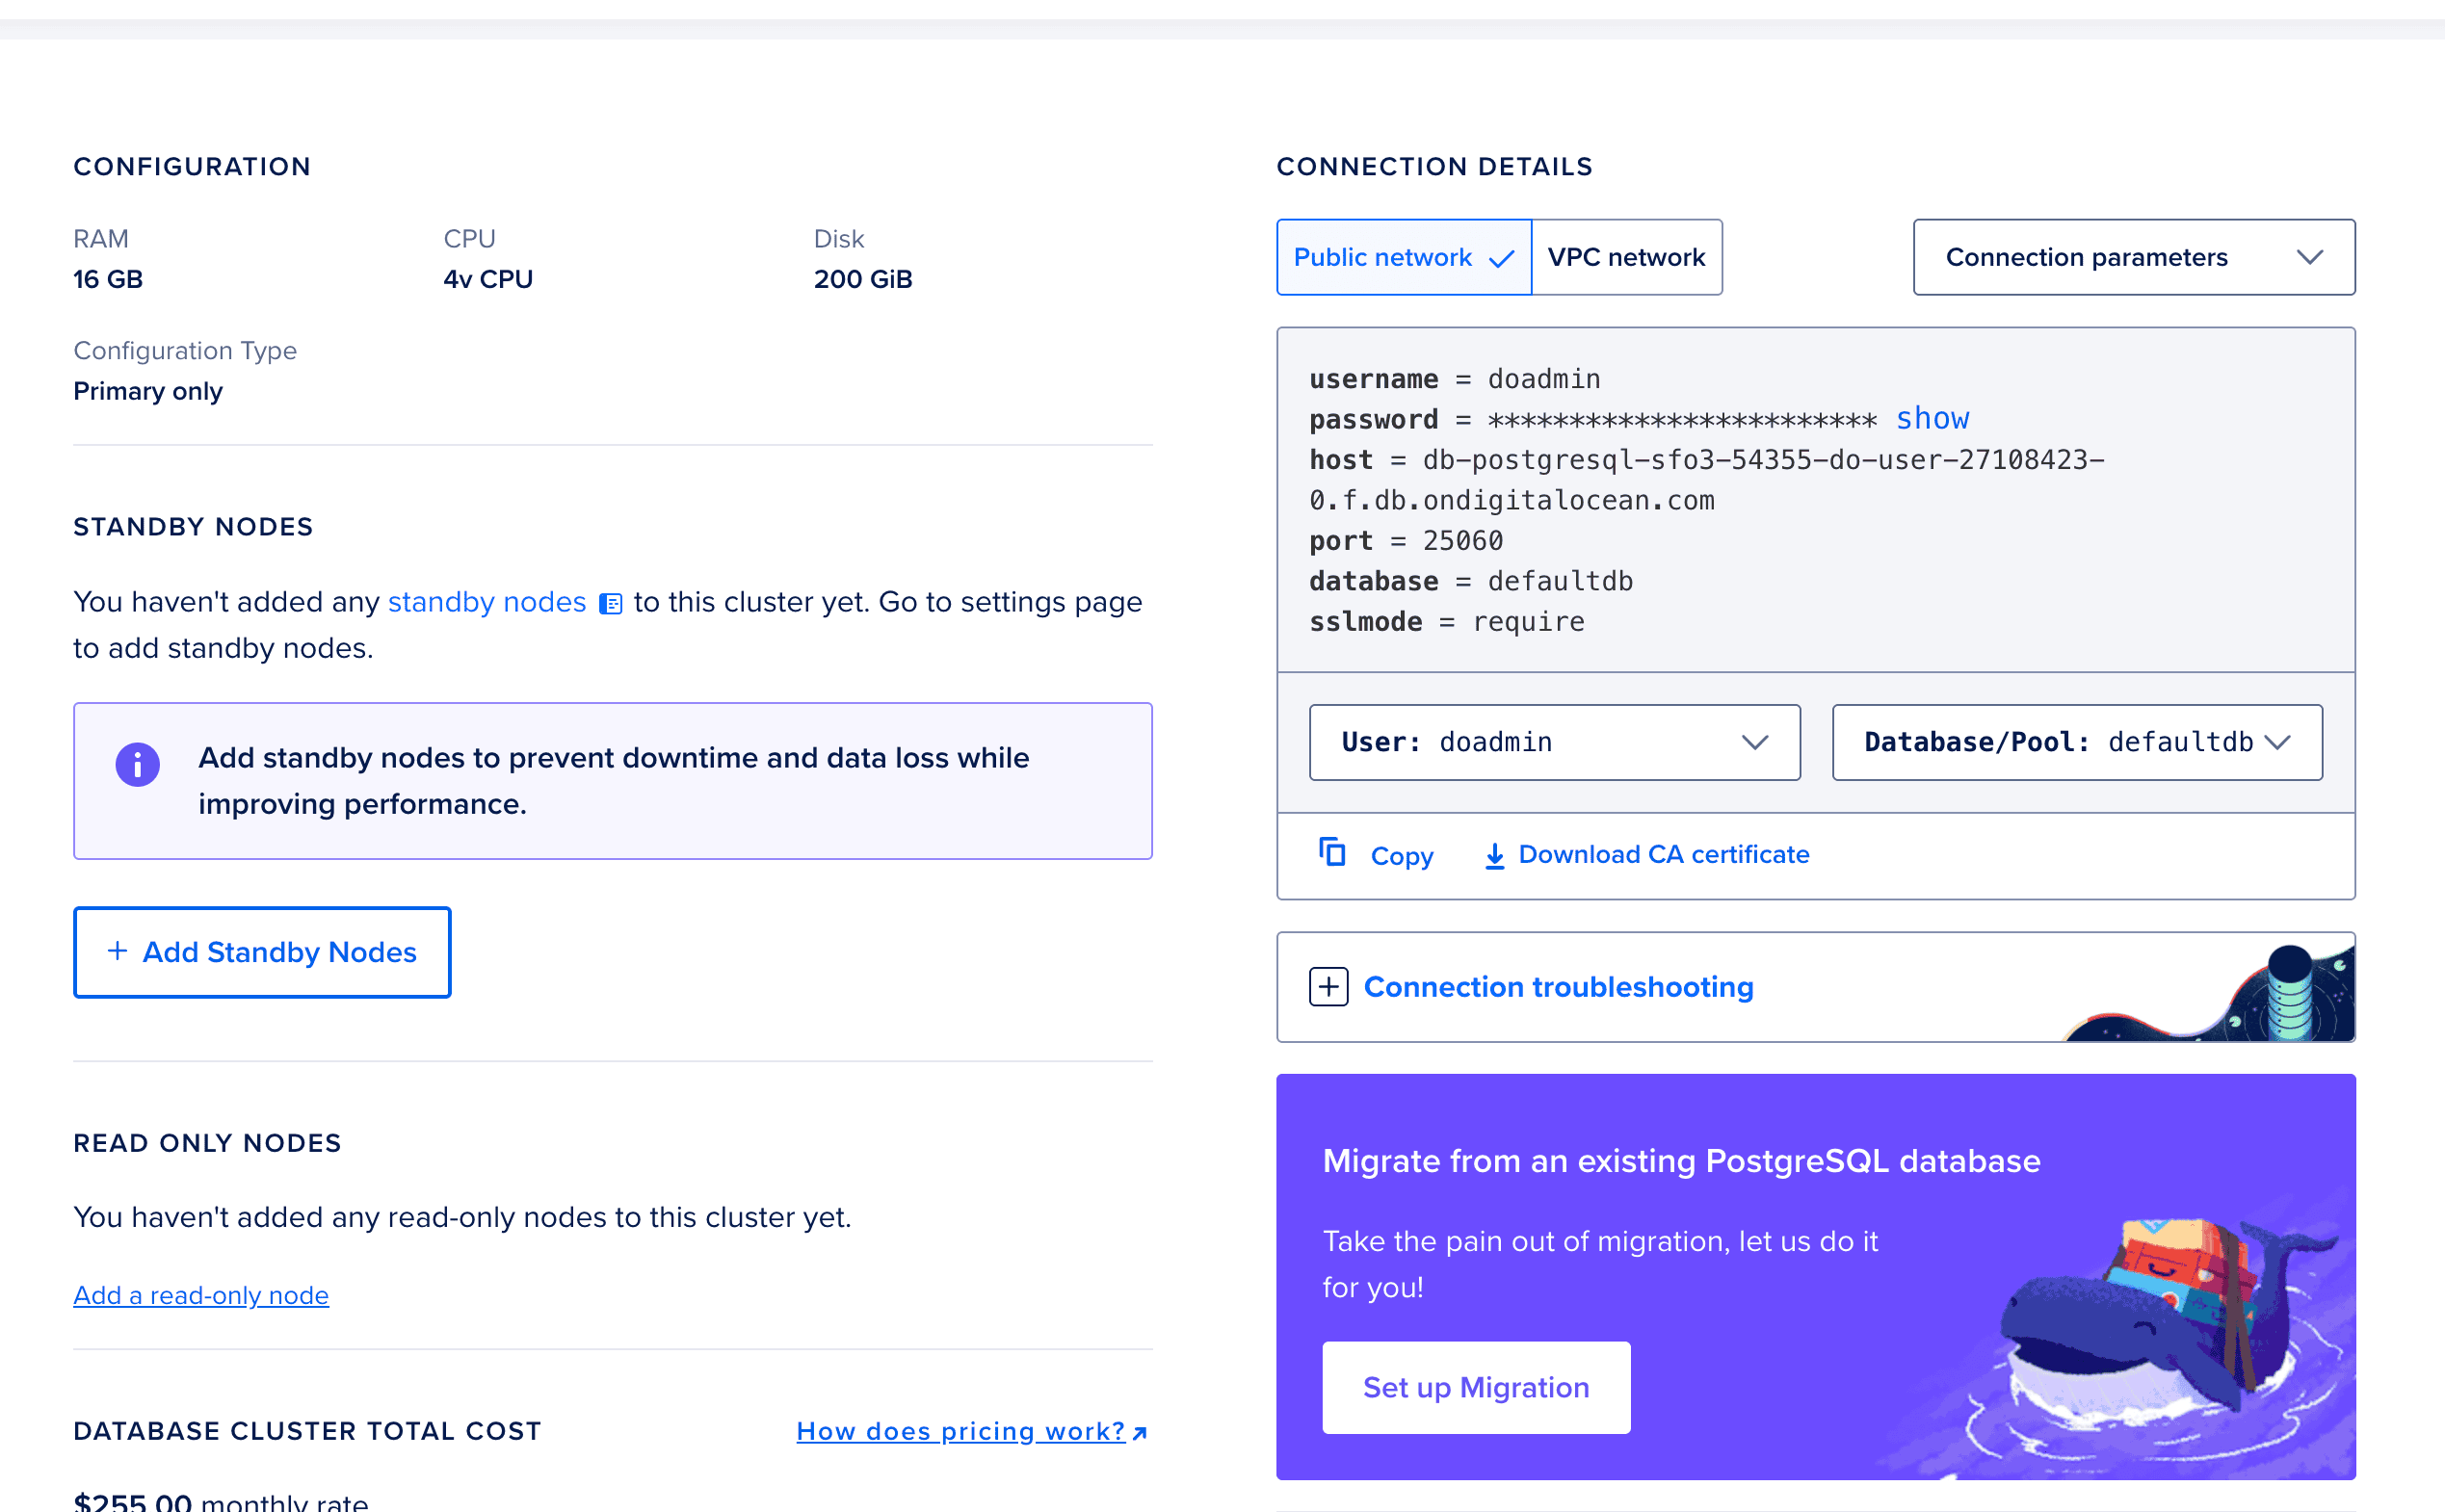2445x1512 pixels.
Task: Open the Connection parameters dropdown
Action: pos(2133,257)
